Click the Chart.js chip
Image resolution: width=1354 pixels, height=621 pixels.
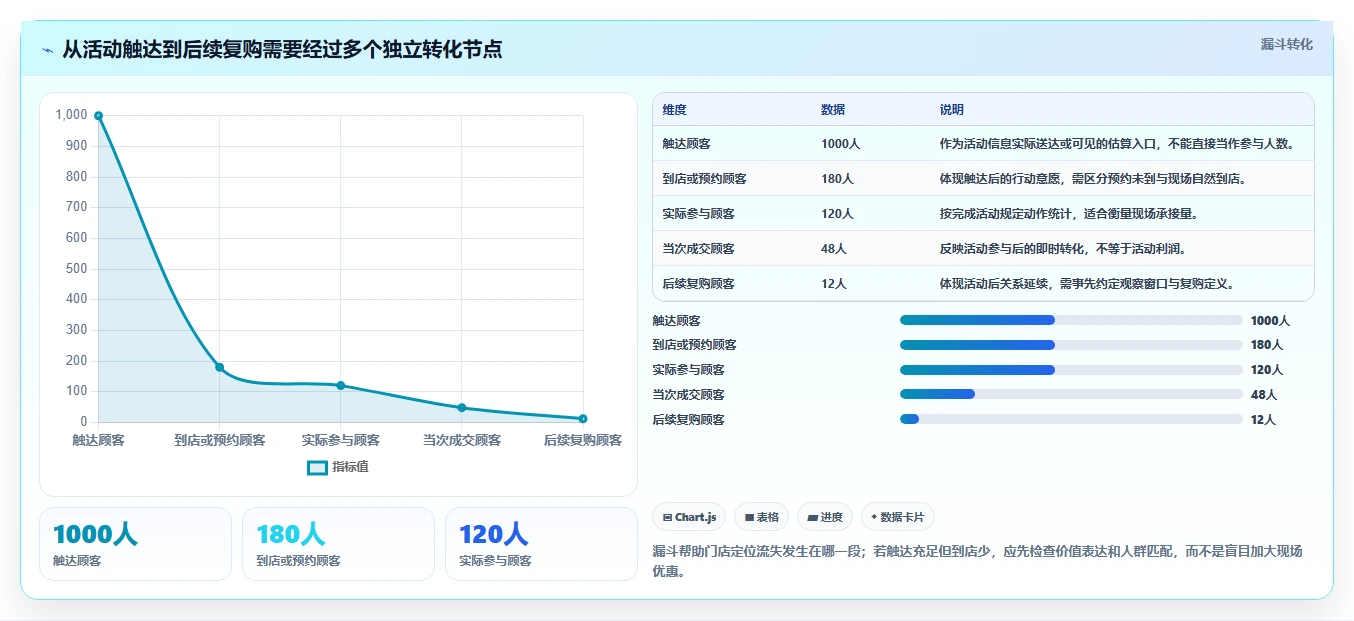[689, 517]
